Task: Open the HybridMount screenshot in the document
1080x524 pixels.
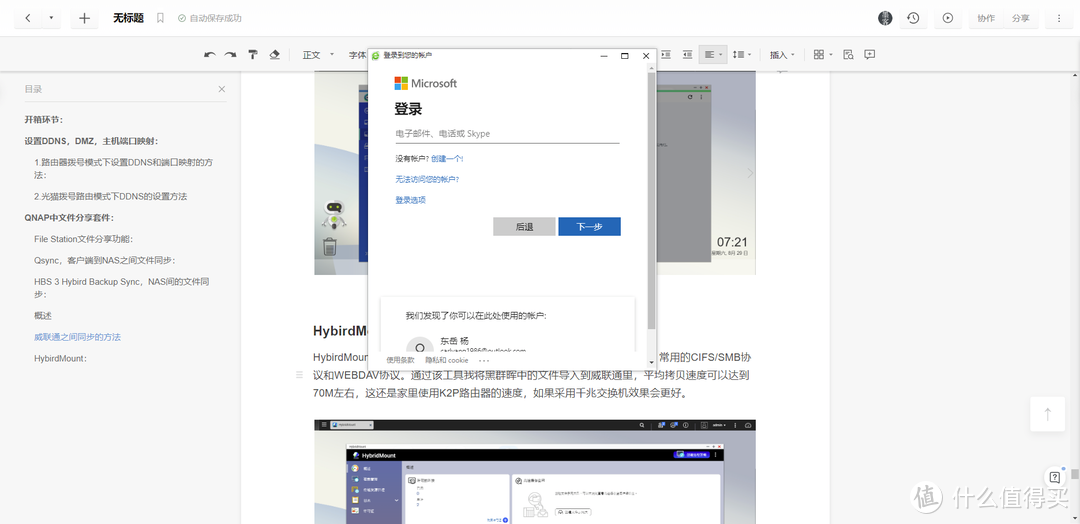Action: pos(535,472)
